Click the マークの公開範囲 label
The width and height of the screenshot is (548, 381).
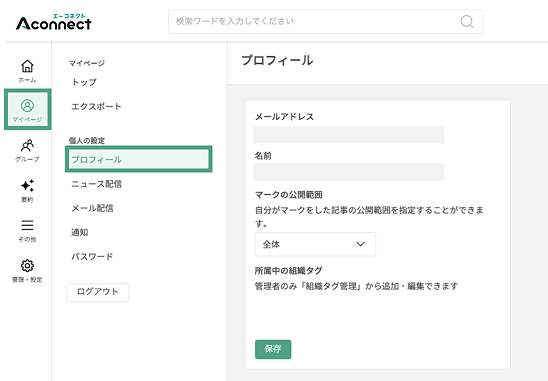click(x=289, y=194)
